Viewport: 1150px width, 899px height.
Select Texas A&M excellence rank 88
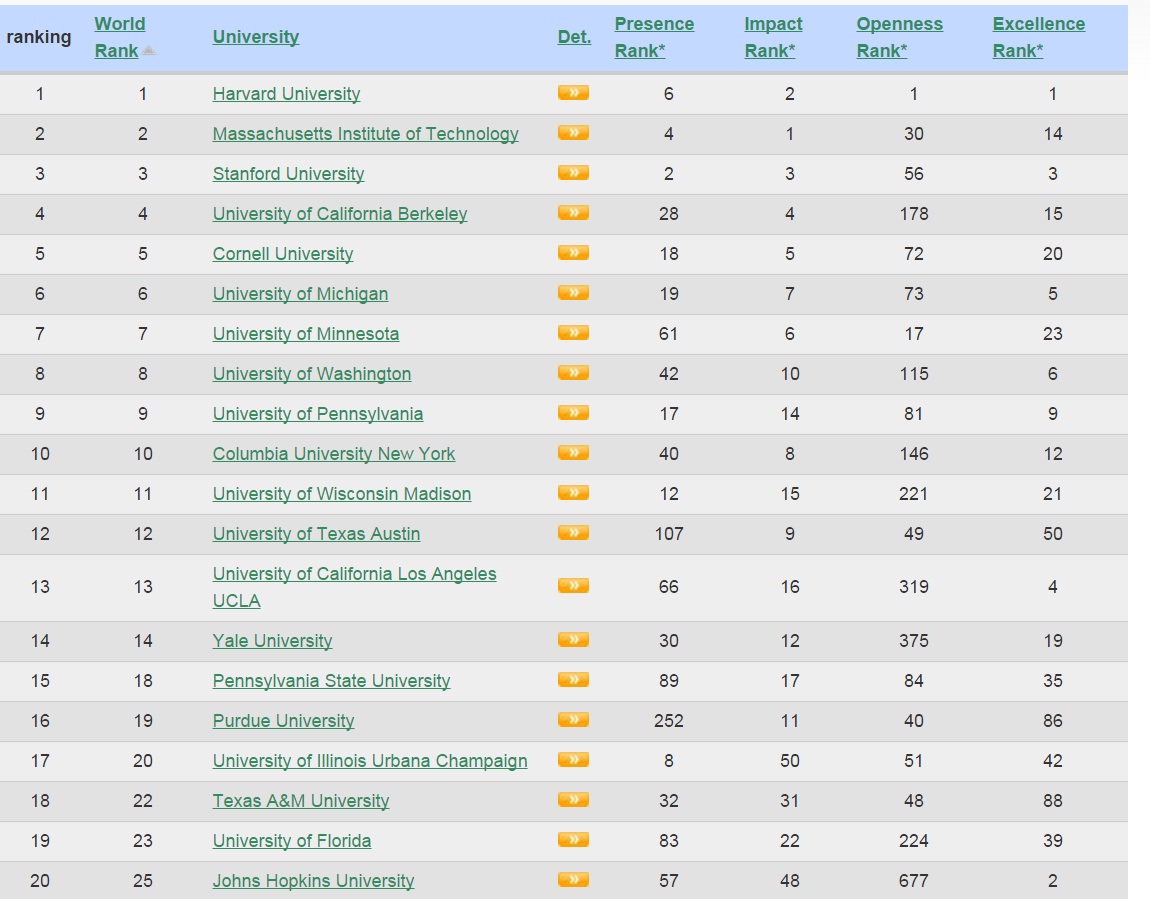[x=1052, y=801]
